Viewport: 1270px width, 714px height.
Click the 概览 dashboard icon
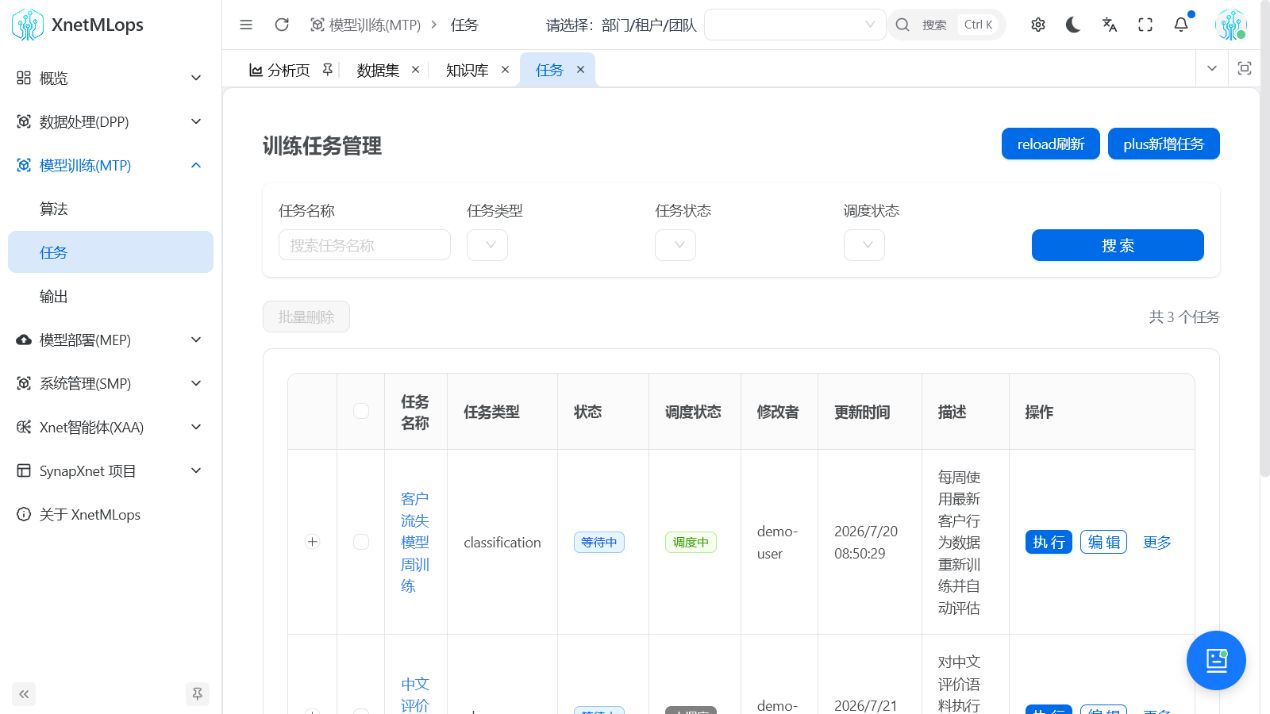pyautogui.click(x=24, y=78)
